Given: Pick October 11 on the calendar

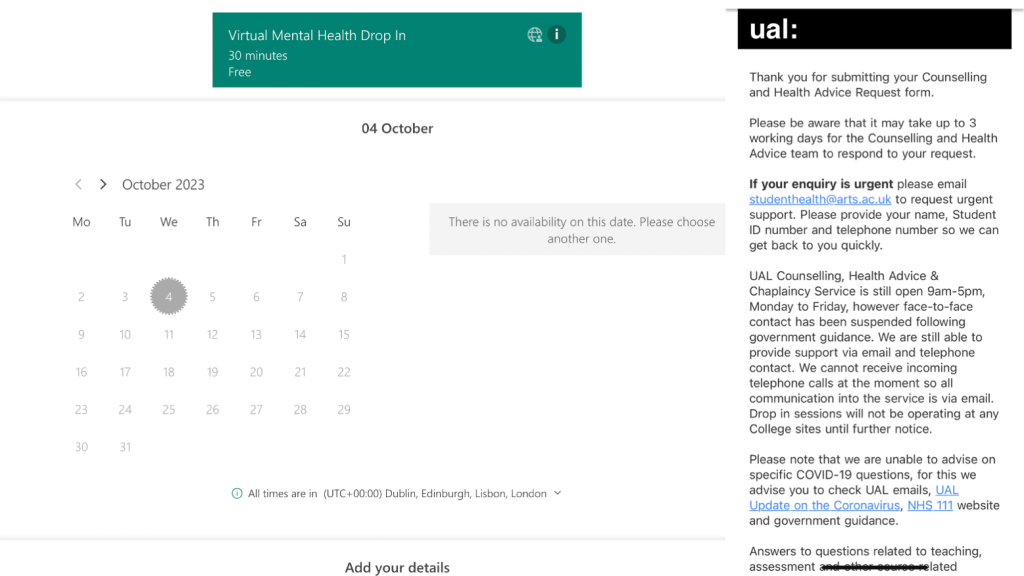Looking at the screenshot, I should 169,334.
